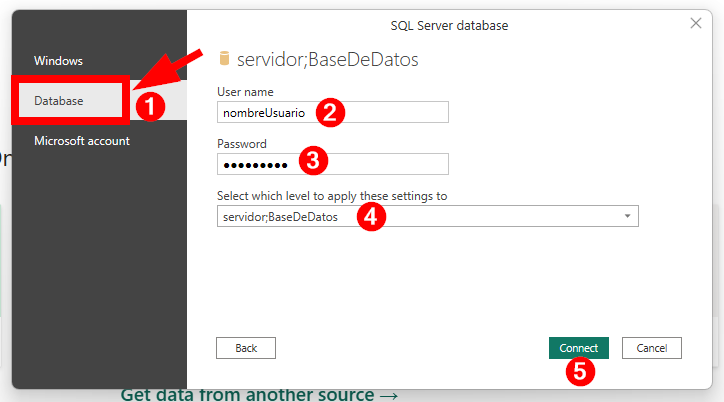Click the dropdown arrow for level selection
Screen dimensions: 724x402
627,216
